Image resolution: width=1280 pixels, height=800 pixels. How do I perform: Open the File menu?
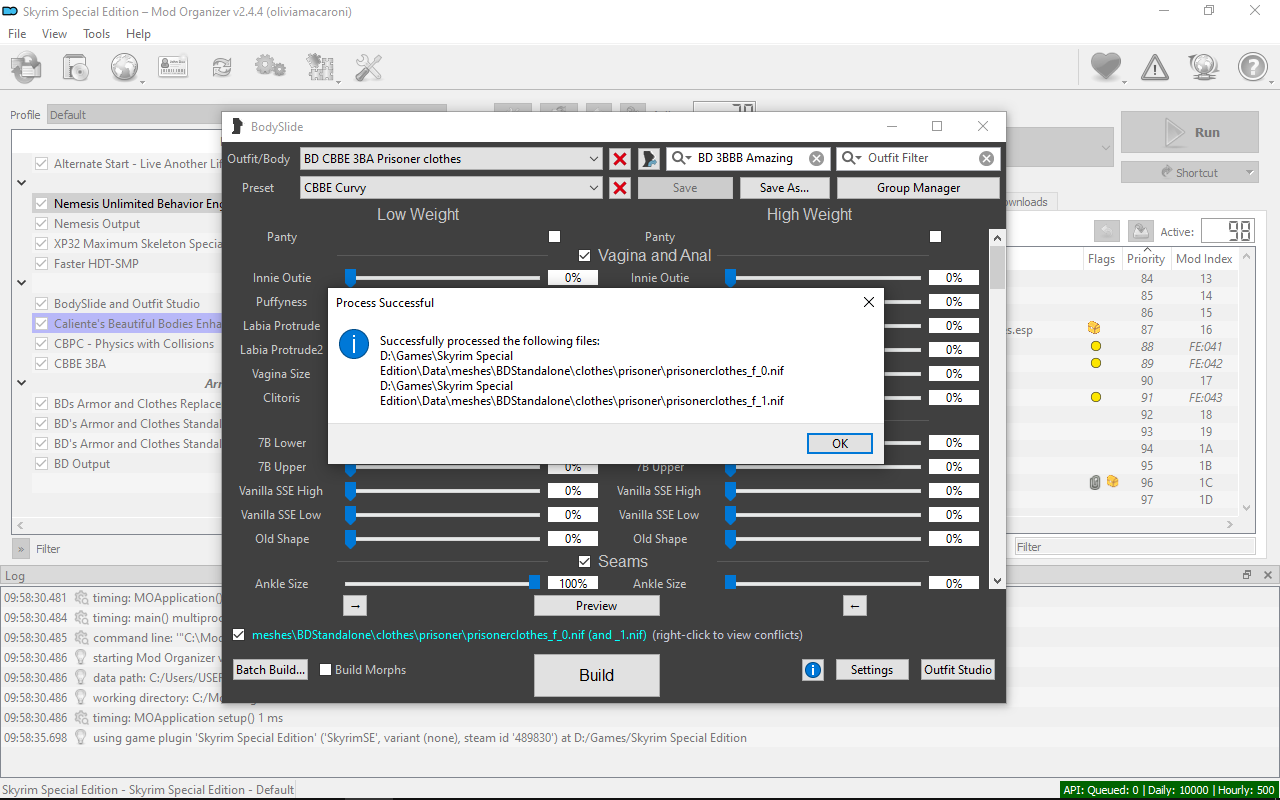point(17,34)
